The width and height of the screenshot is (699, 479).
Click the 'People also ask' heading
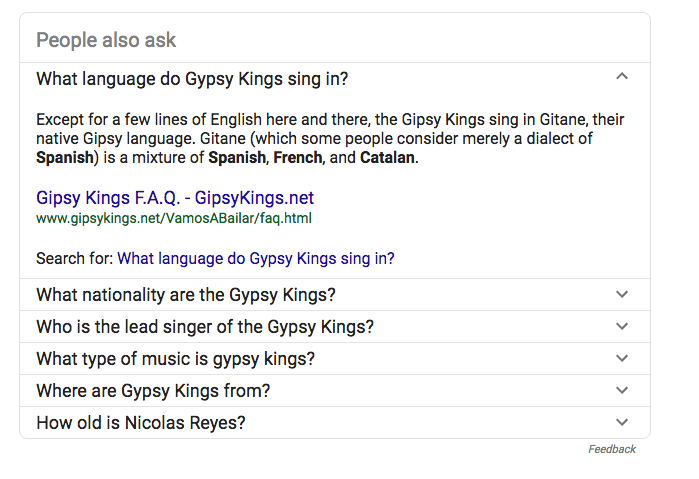coord(106,40)
